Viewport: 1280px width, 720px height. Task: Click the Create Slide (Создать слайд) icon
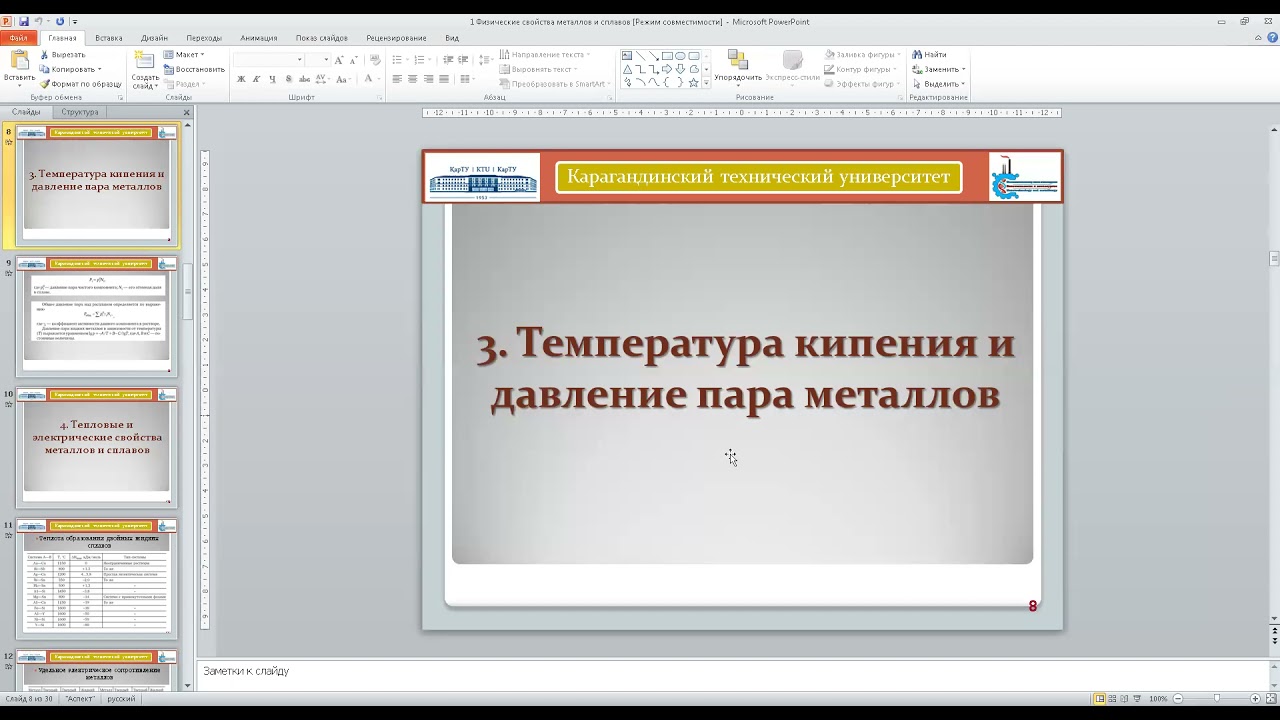(x=145, y=62)
